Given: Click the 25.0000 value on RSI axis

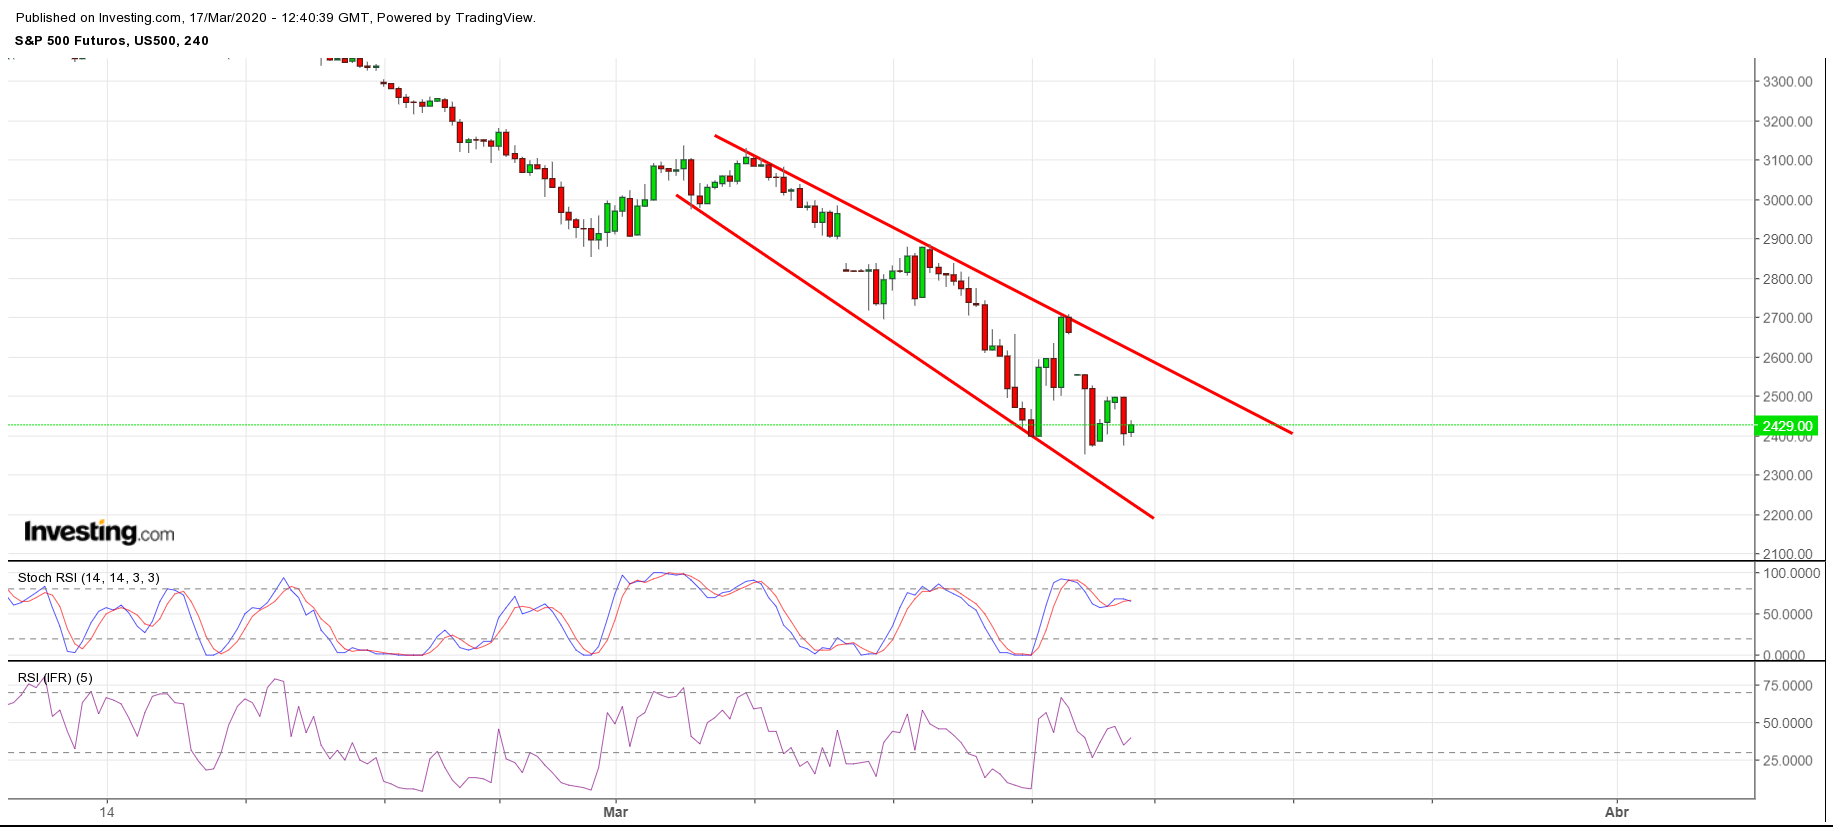Looking at the screenshot, I should pos(1789,761).
